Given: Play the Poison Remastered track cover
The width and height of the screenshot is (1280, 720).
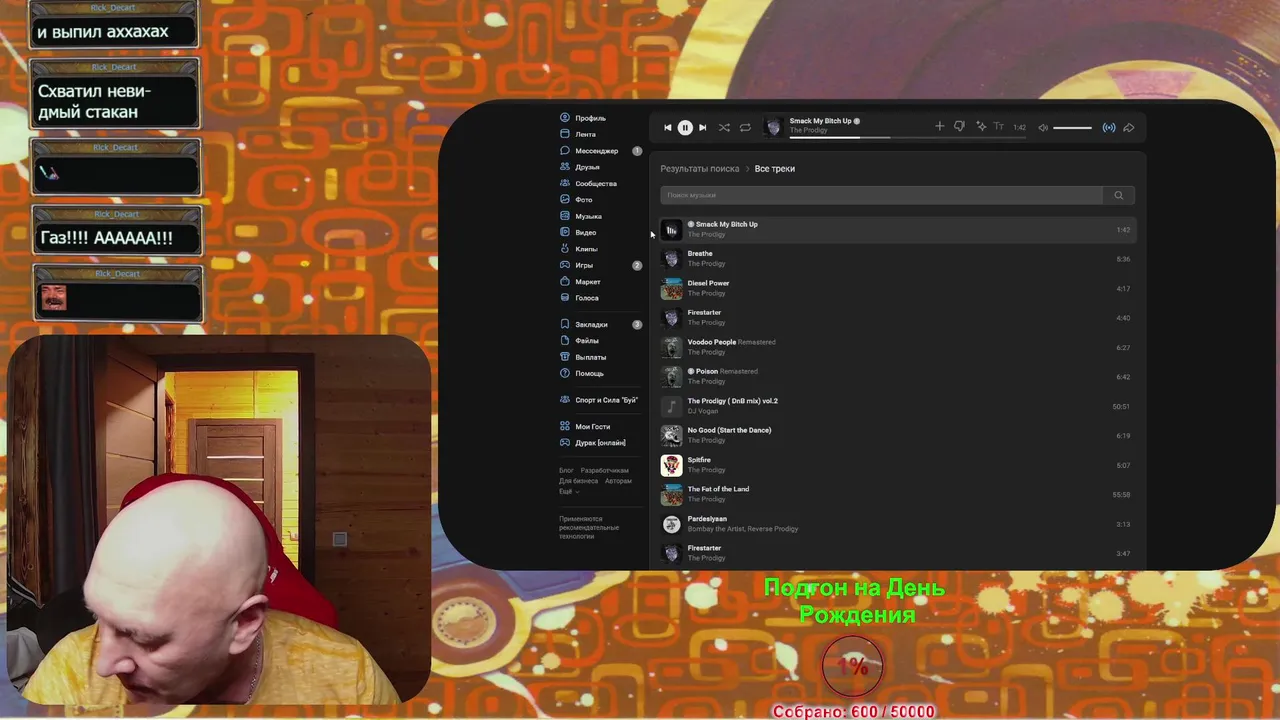Looking at the screenshot, I should [x=671, y=377].
